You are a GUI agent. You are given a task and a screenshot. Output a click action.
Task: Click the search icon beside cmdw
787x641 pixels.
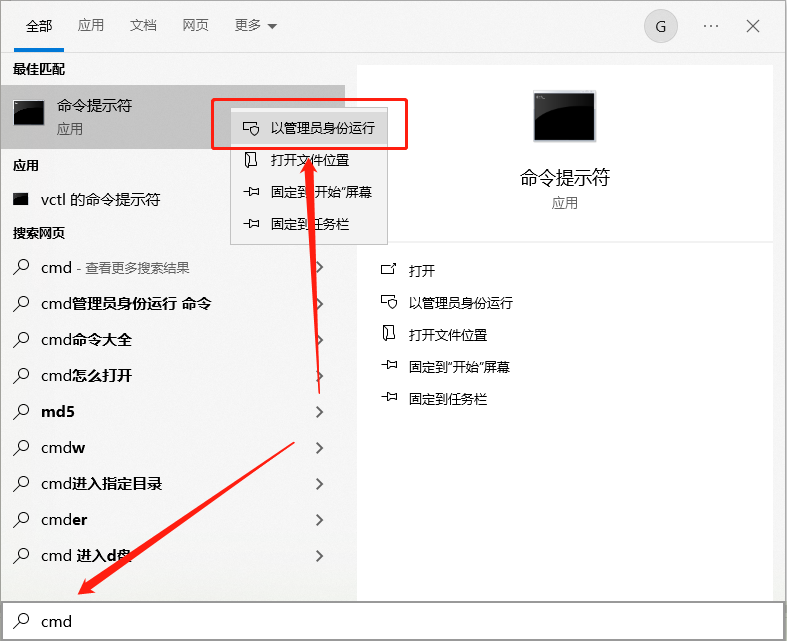(21, 447)
